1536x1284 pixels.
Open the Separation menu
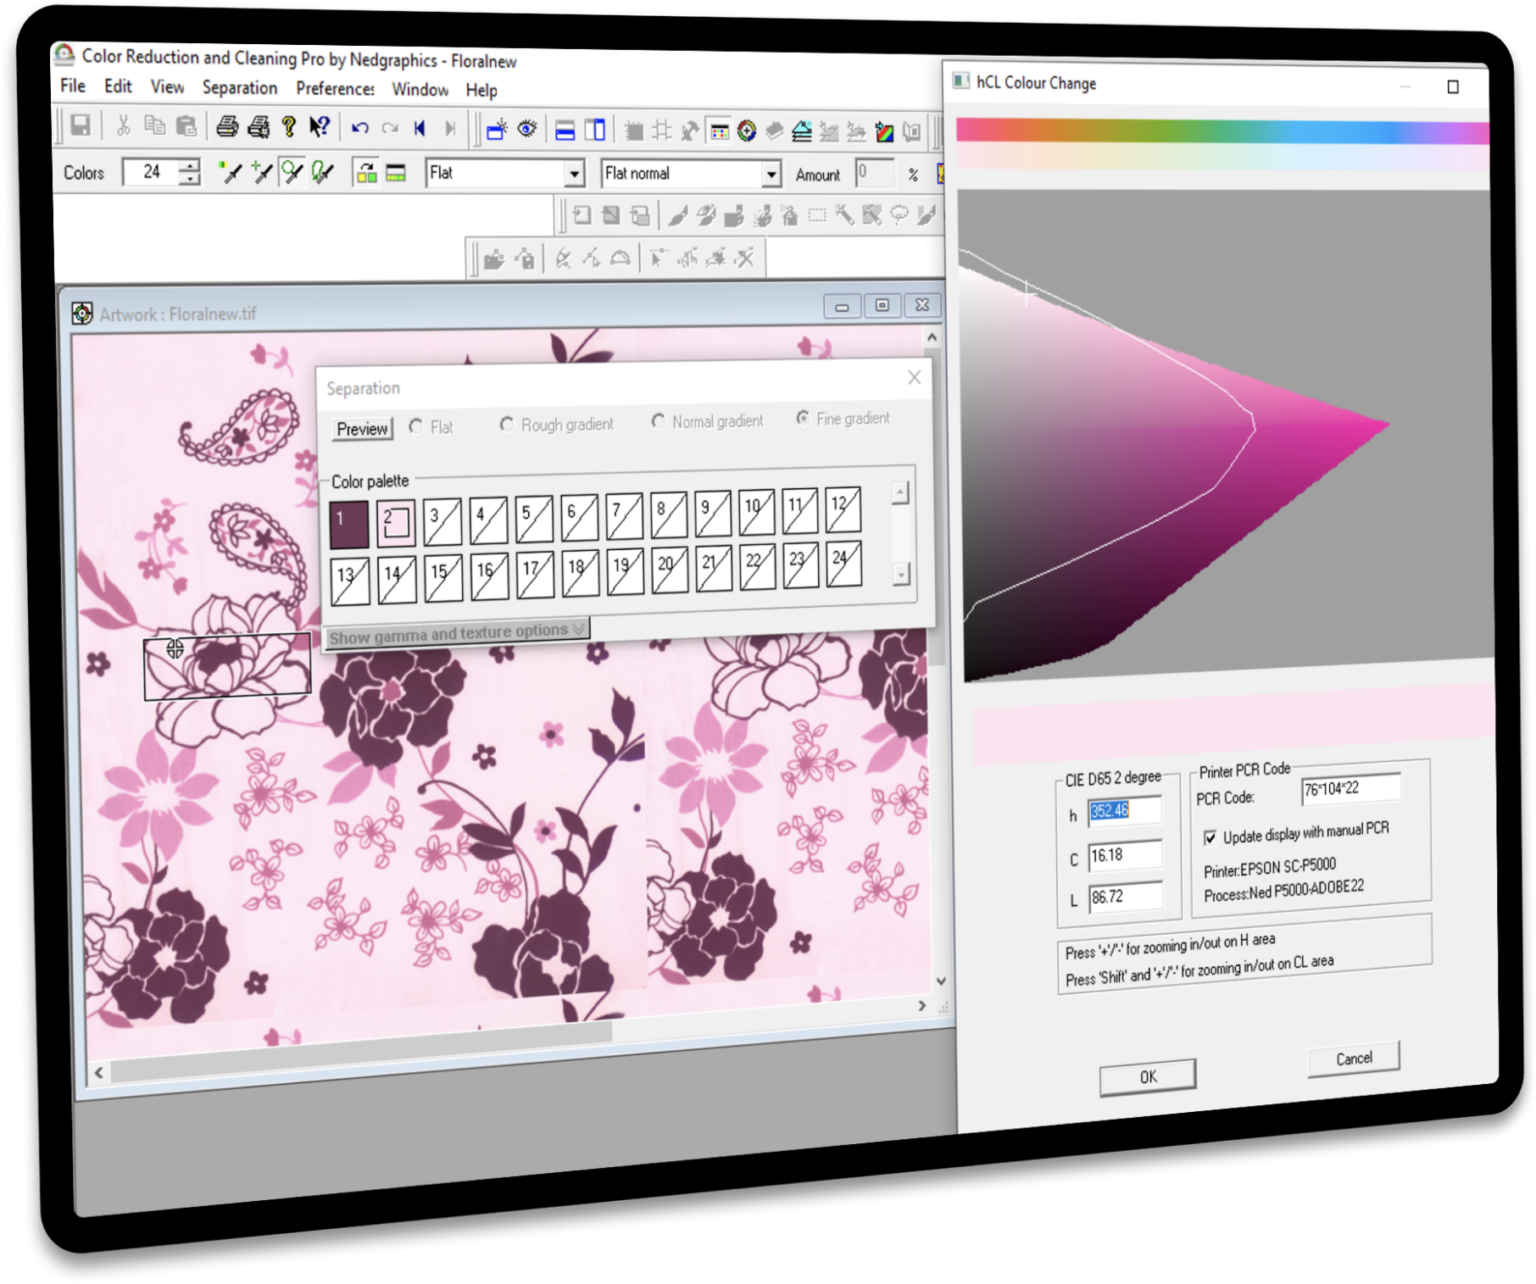coord(239,88)
